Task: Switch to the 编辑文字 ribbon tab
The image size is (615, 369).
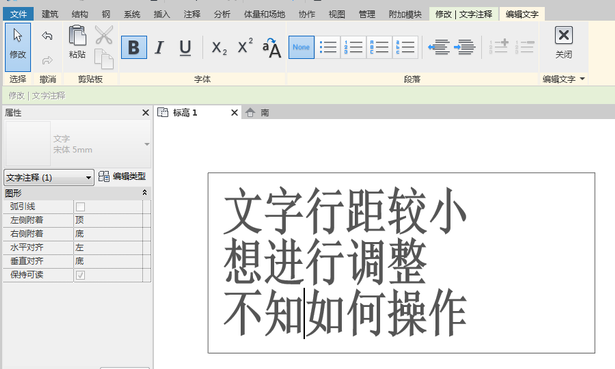Action: tap(522, 14)
